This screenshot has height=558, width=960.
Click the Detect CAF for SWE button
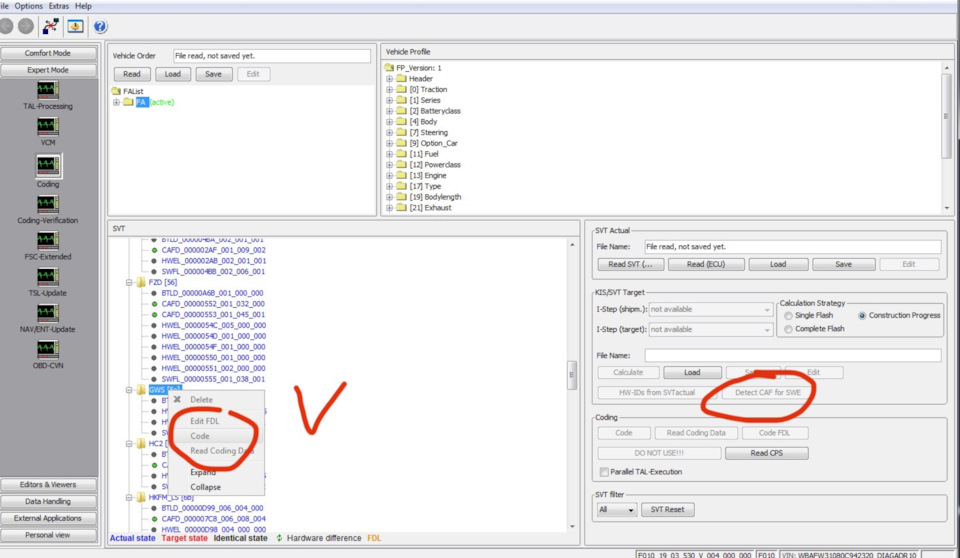tap(768, 393)
